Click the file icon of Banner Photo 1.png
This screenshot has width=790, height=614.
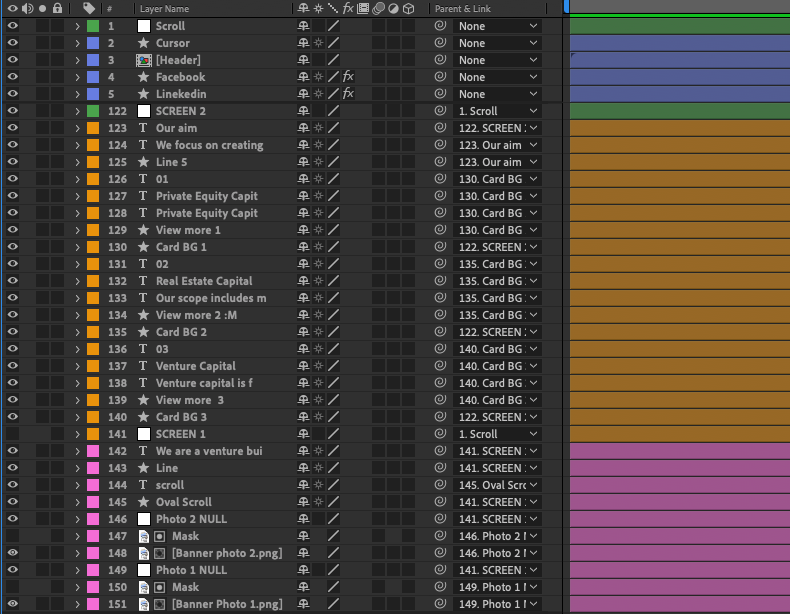point(144,604)
